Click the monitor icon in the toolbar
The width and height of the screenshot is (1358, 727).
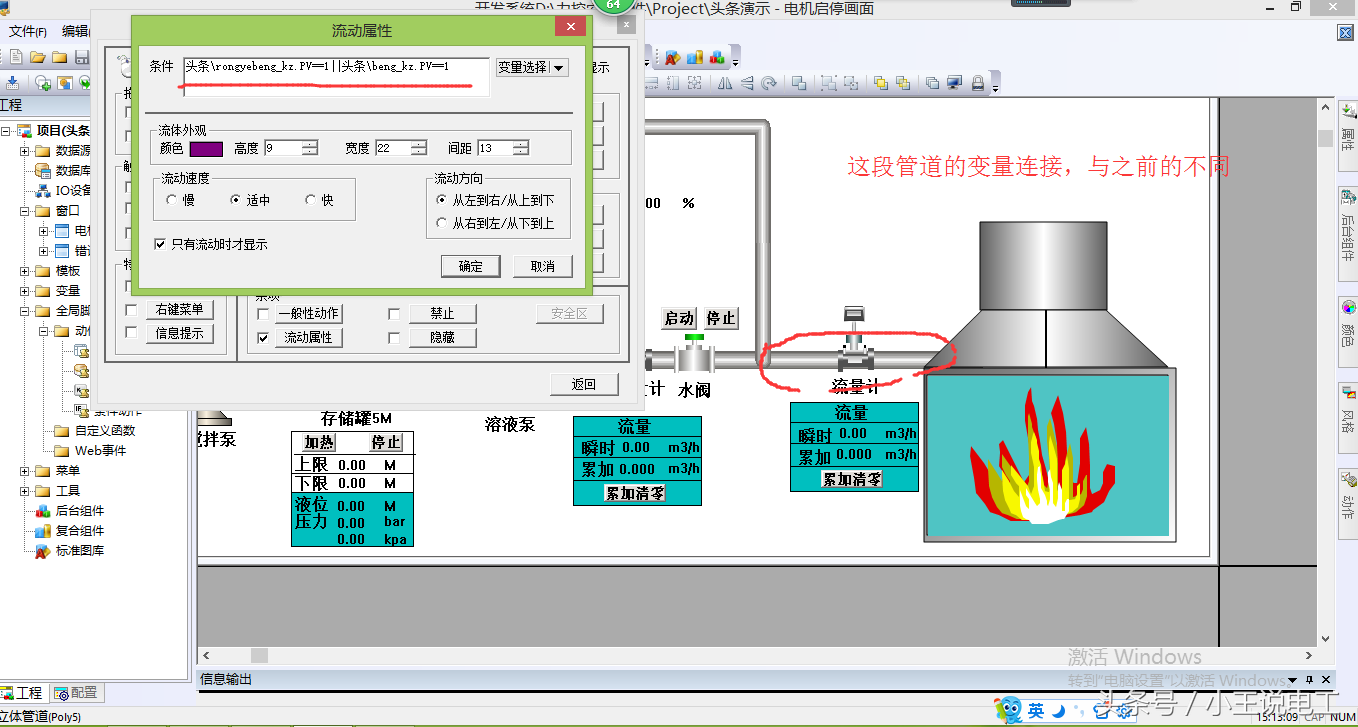click(955, 83)
